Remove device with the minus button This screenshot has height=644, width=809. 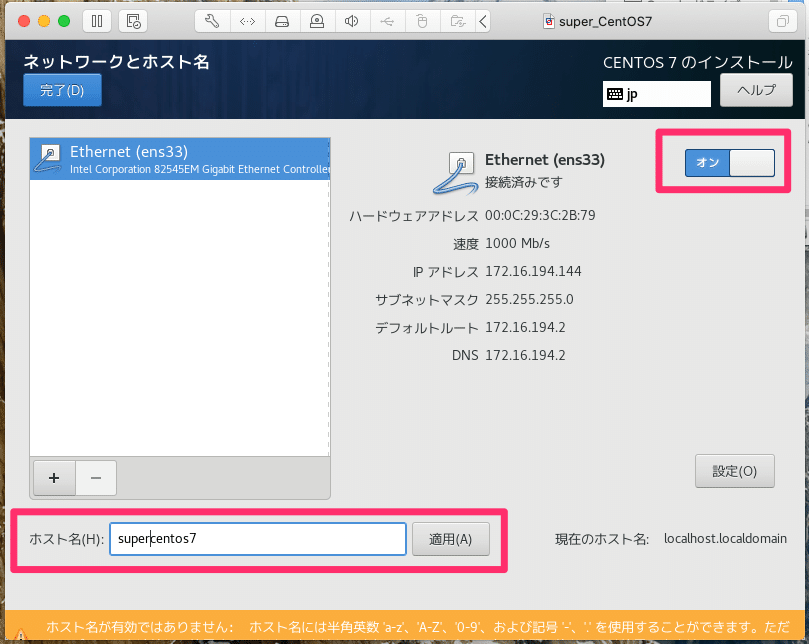tap(96, 478)
